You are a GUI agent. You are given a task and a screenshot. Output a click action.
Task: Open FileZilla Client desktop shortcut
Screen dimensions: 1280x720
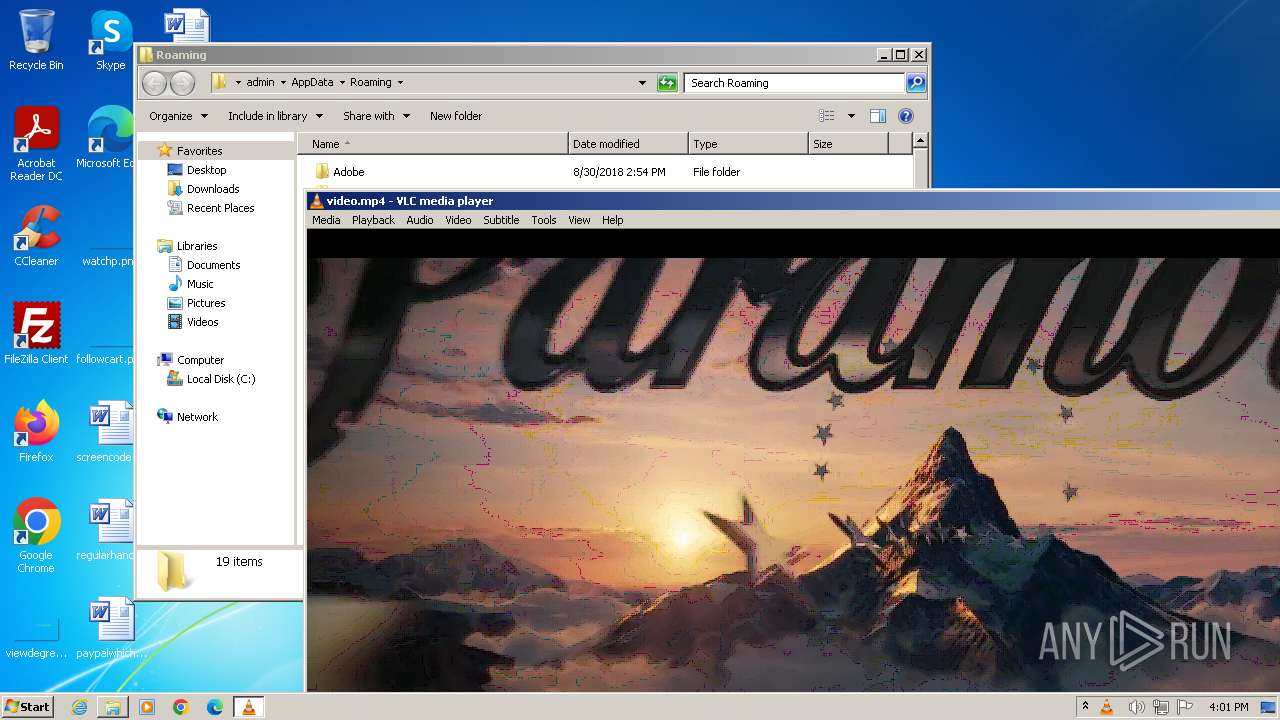tap(36, 334)
